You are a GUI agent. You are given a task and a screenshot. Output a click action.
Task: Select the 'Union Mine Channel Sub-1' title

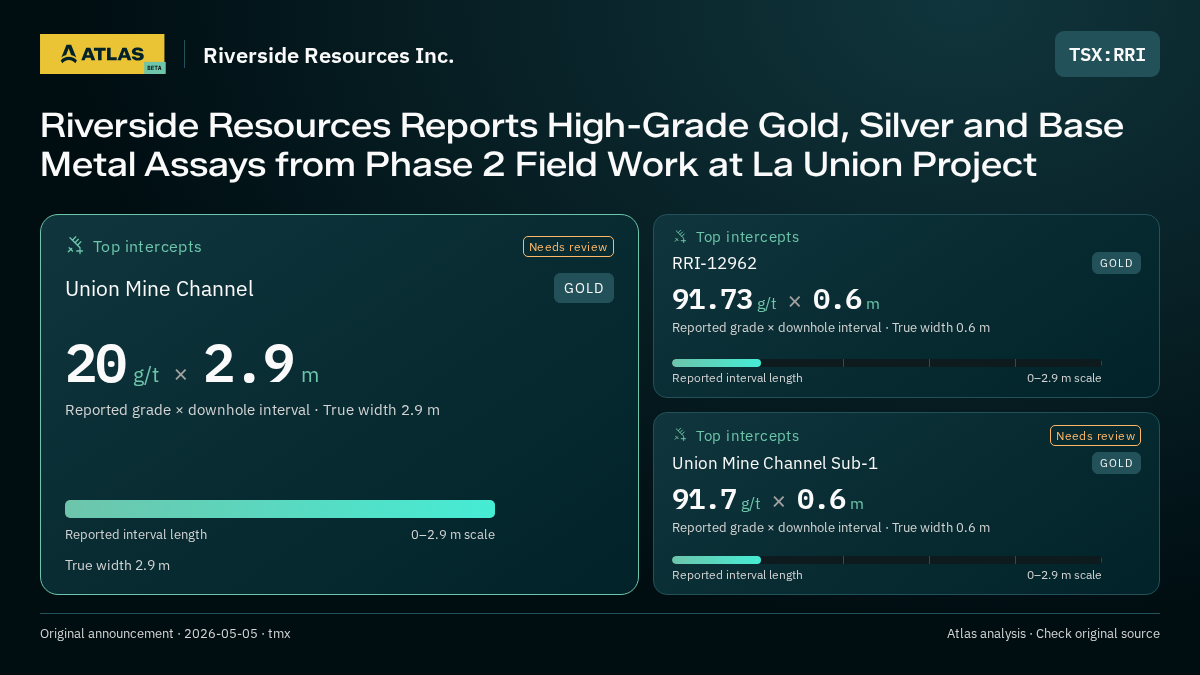pos(775,463)
